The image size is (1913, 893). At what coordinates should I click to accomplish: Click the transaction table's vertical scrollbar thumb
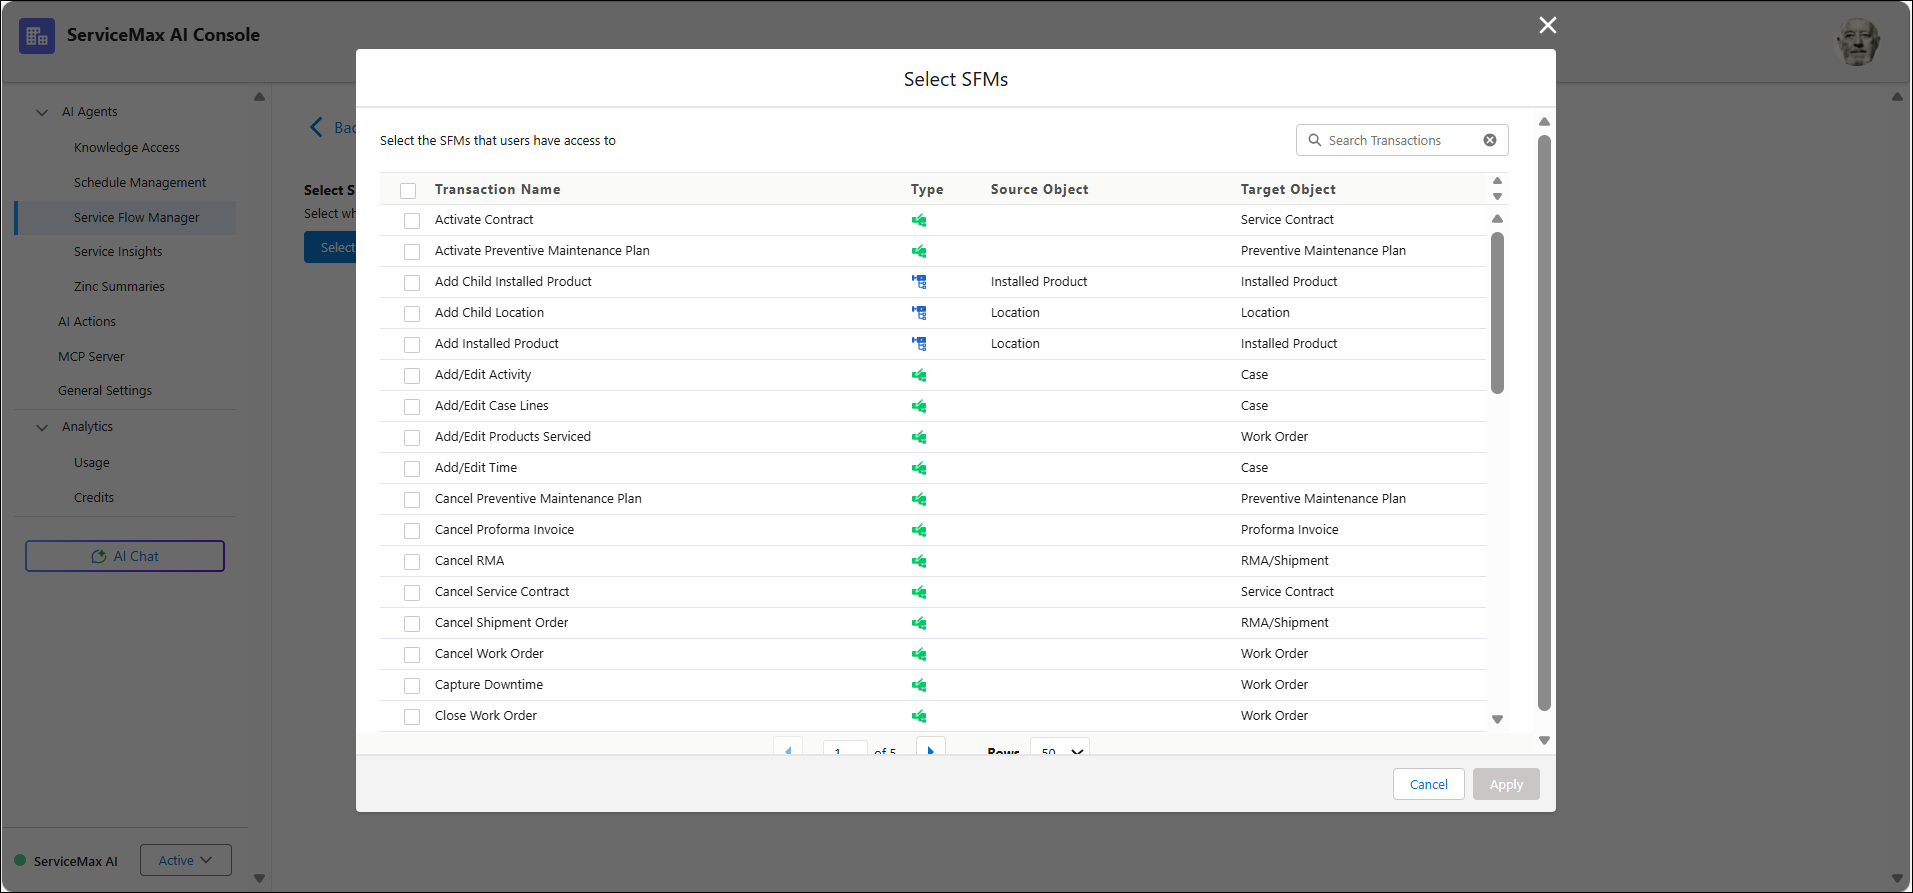1497,313
